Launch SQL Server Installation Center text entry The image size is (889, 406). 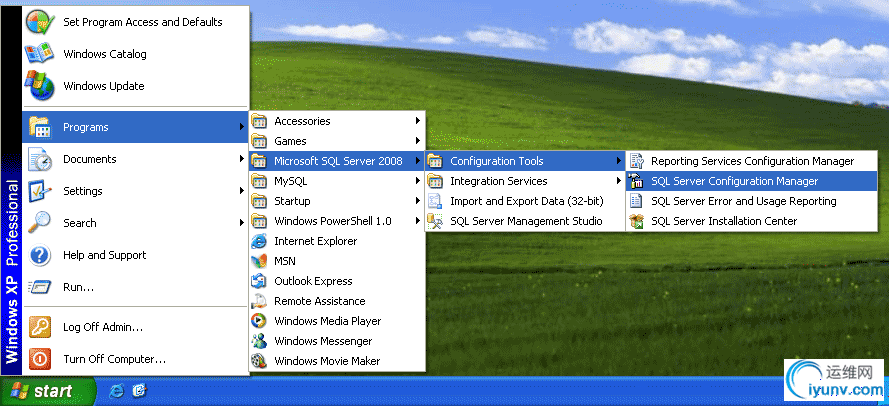pos(724,221)
